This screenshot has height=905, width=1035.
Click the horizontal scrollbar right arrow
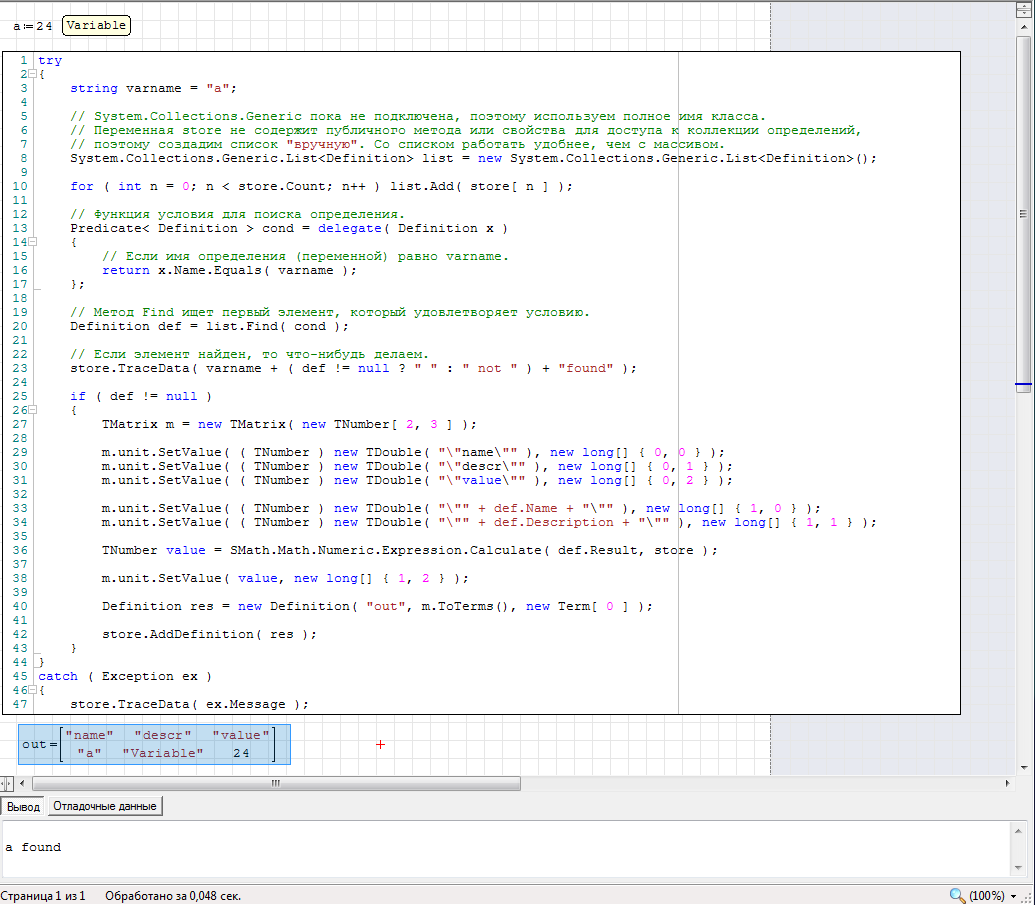1007,784
